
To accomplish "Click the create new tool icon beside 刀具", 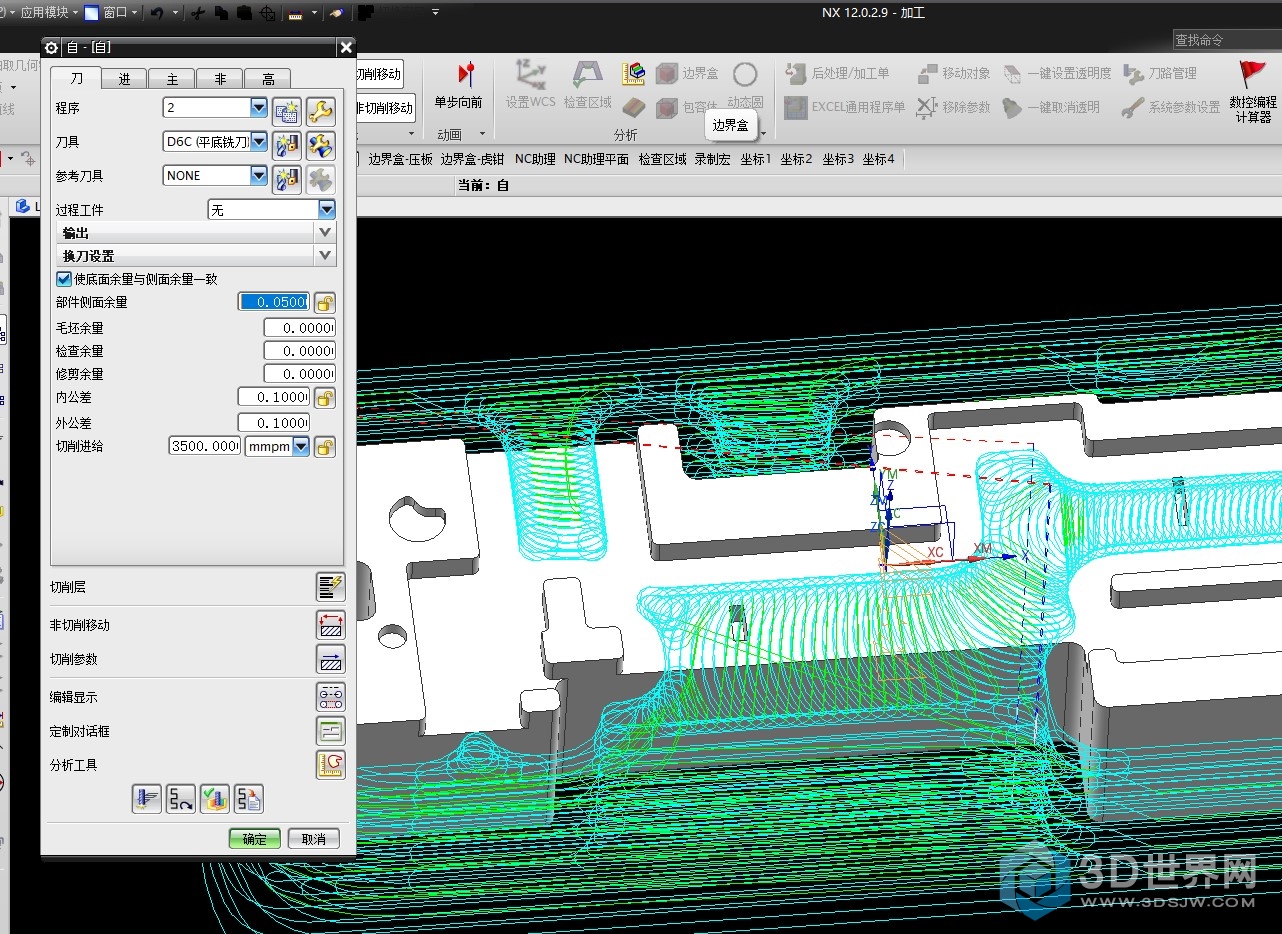I will 287,145.
